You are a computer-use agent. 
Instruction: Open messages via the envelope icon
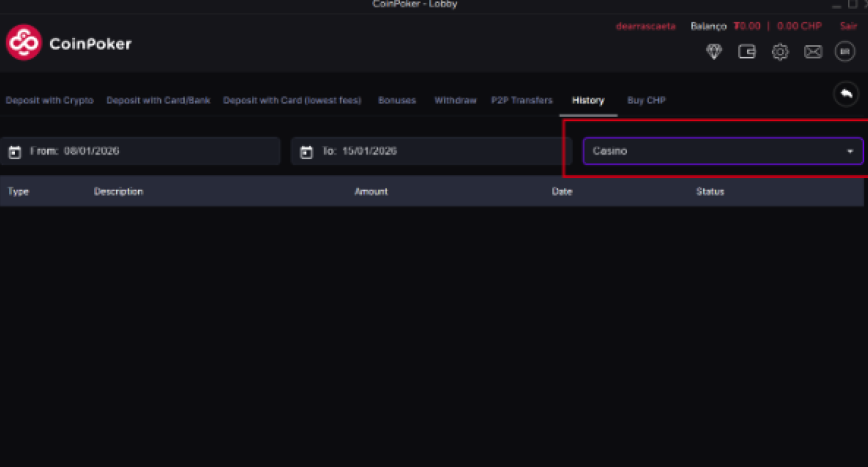coord(813,52)
